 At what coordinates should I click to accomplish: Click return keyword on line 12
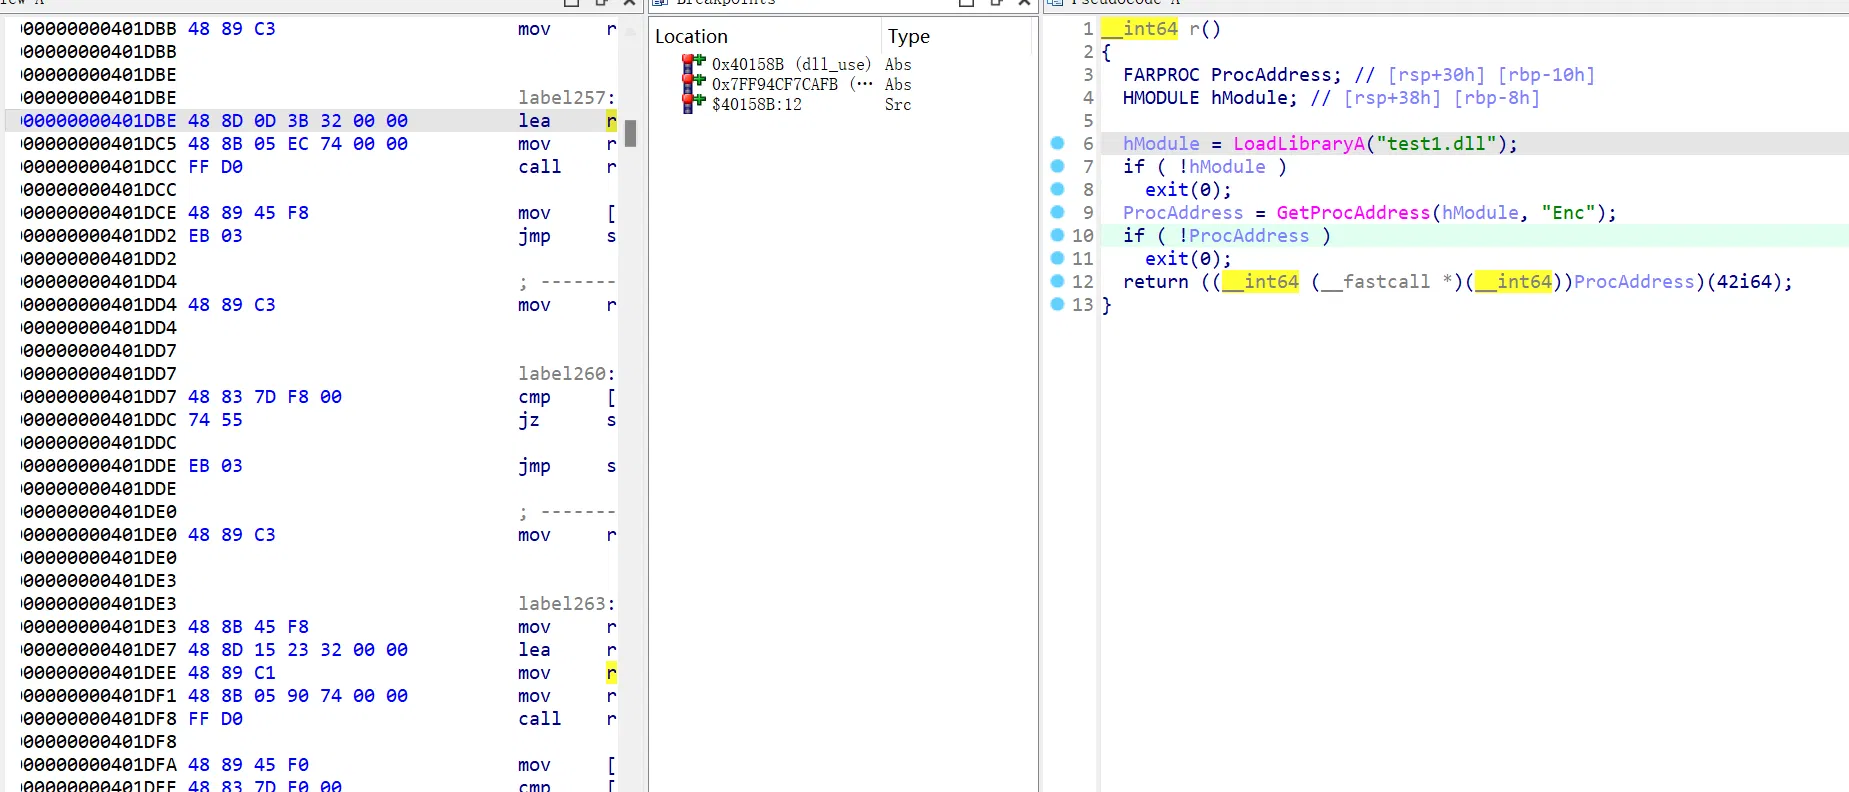click(1155, 281)
